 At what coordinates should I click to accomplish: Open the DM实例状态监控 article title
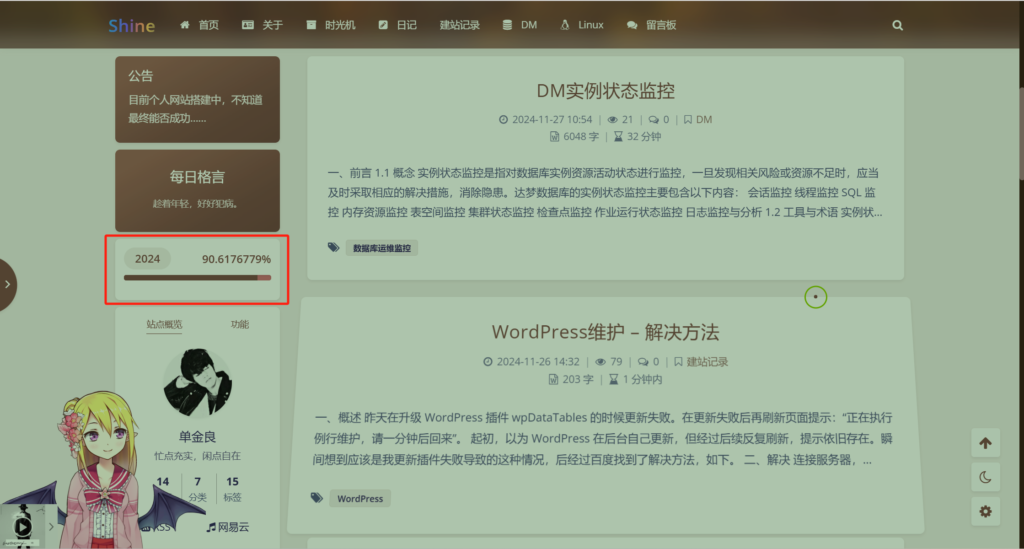pyautogui.click(x=605, y=91)
